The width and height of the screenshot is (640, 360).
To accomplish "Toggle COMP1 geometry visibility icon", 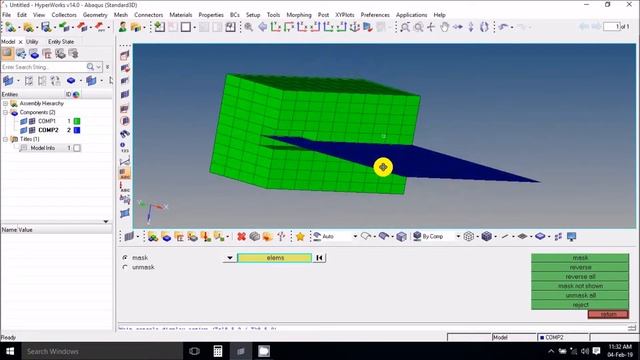I will (x=24, y=121).
